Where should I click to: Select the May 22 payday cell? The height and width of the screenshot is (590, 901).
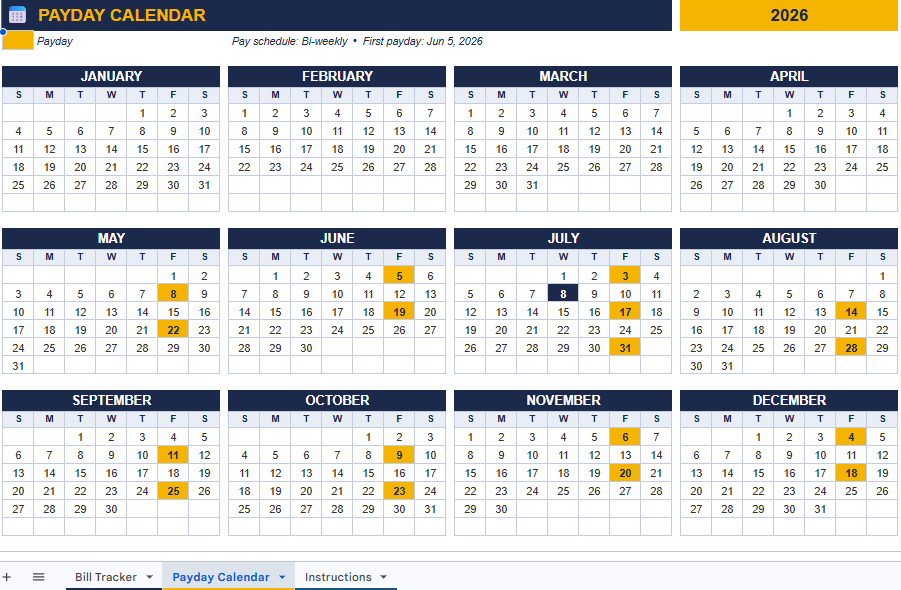(174, 330)
